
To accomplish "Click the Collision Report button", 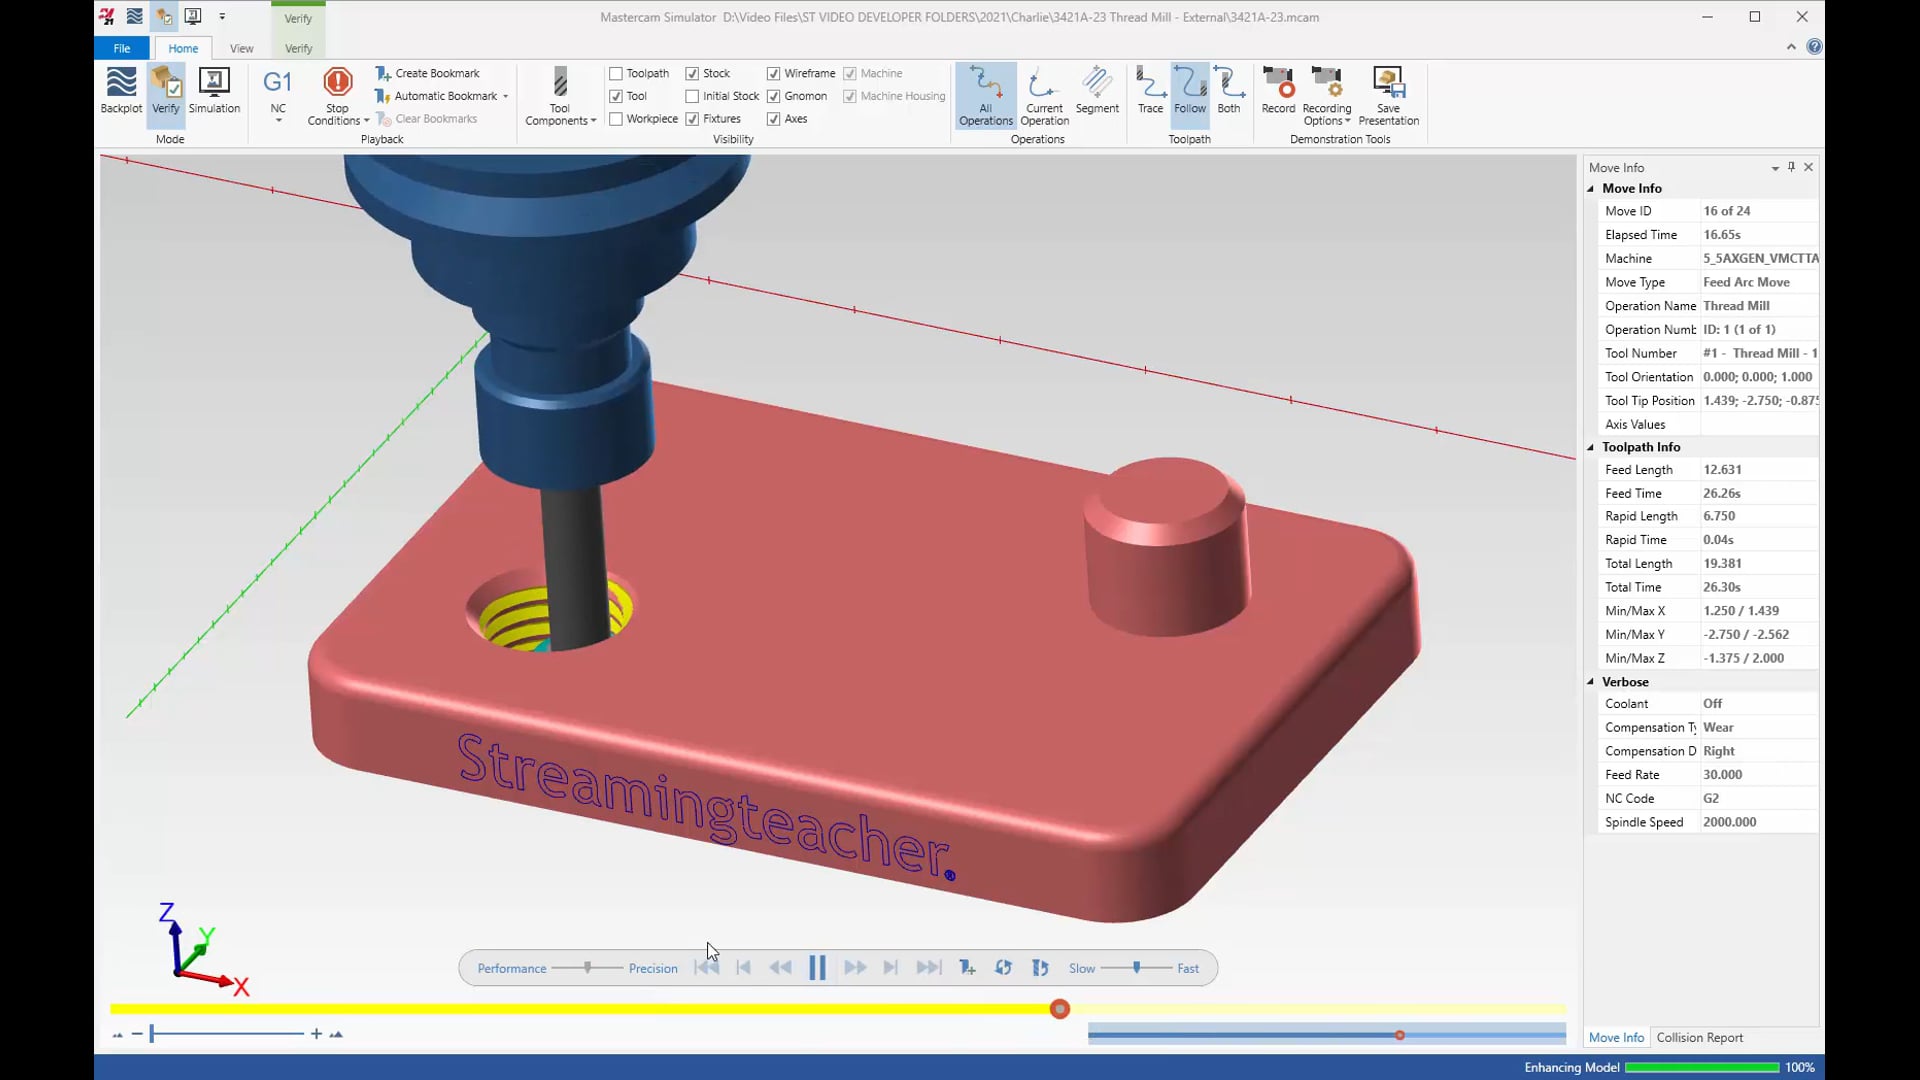I will (x=1701, y=1038).
